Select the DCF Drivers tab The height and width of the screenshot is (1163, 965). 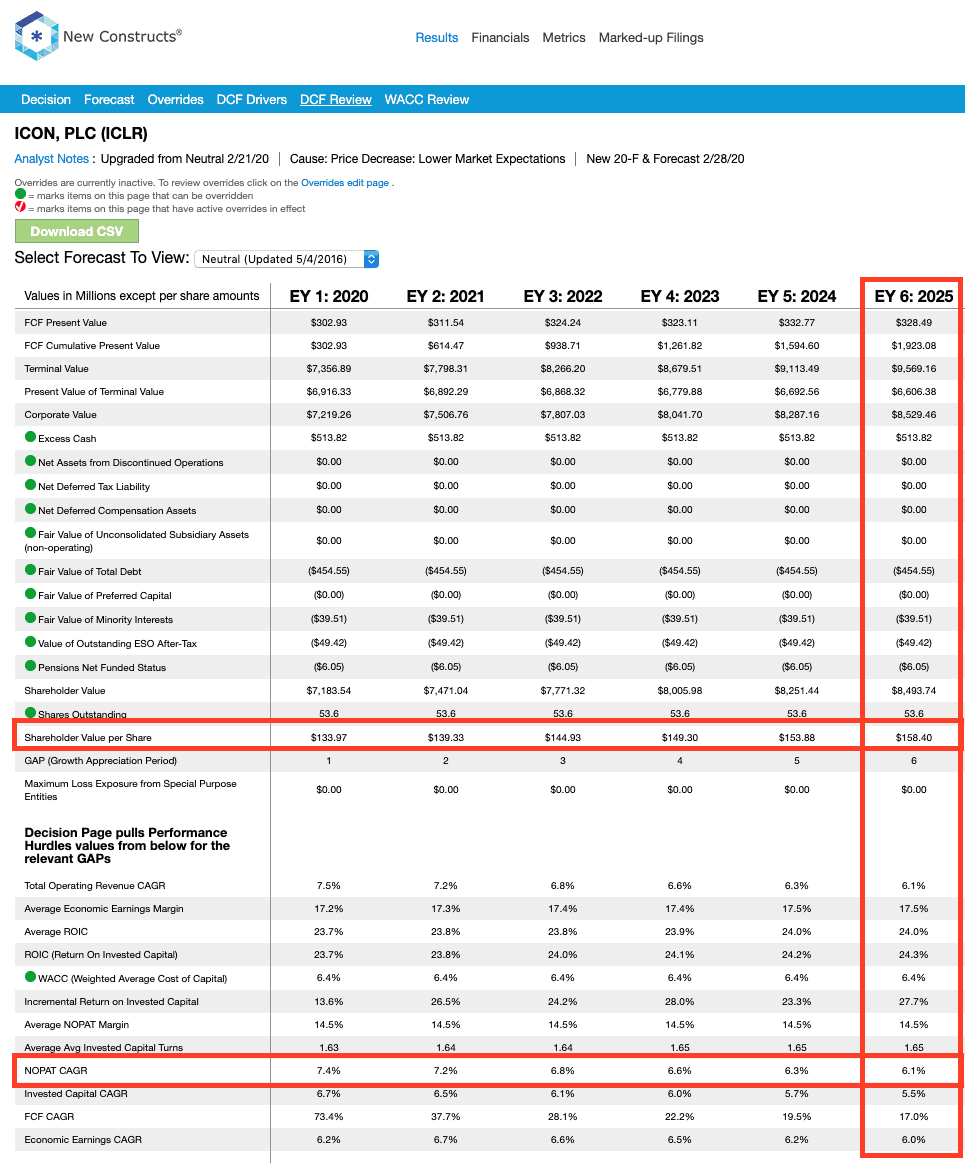251,99
